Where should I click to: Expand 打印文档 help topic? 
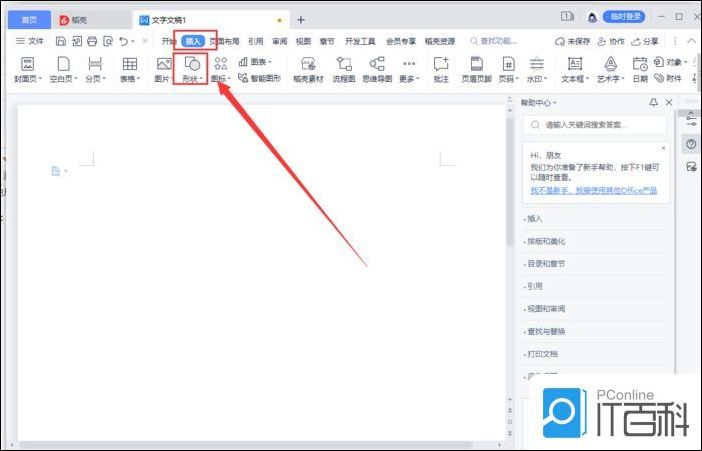(x=541, y=354)
